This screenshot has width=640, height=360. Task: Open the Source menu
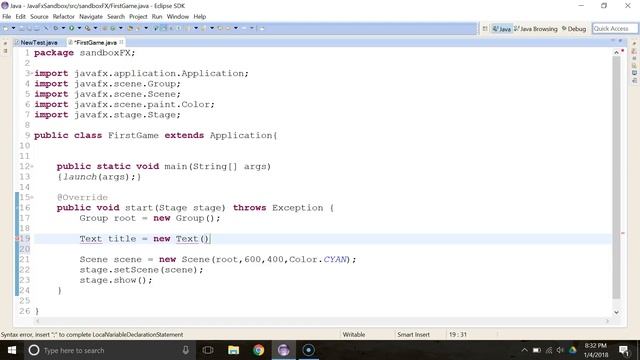(x=39, y=17)
